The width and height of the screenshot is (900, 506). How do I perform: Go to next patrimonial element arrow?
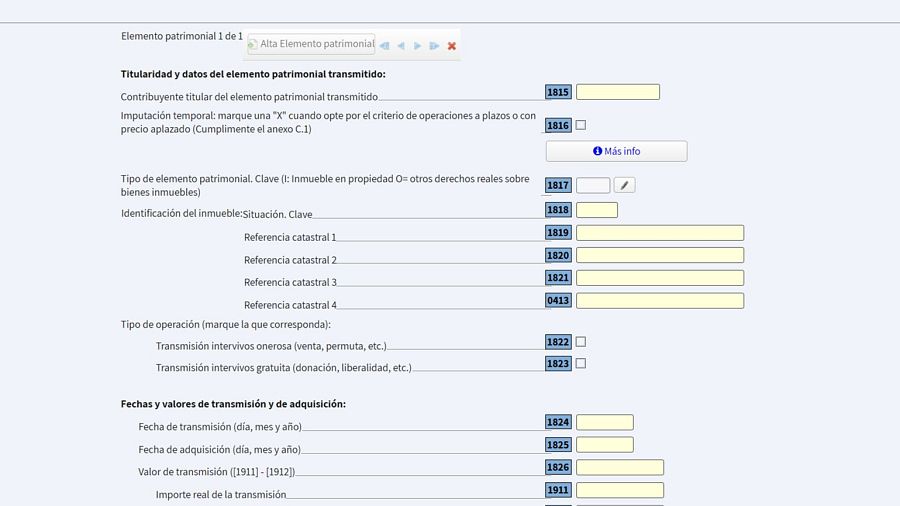tap(418, 46)
